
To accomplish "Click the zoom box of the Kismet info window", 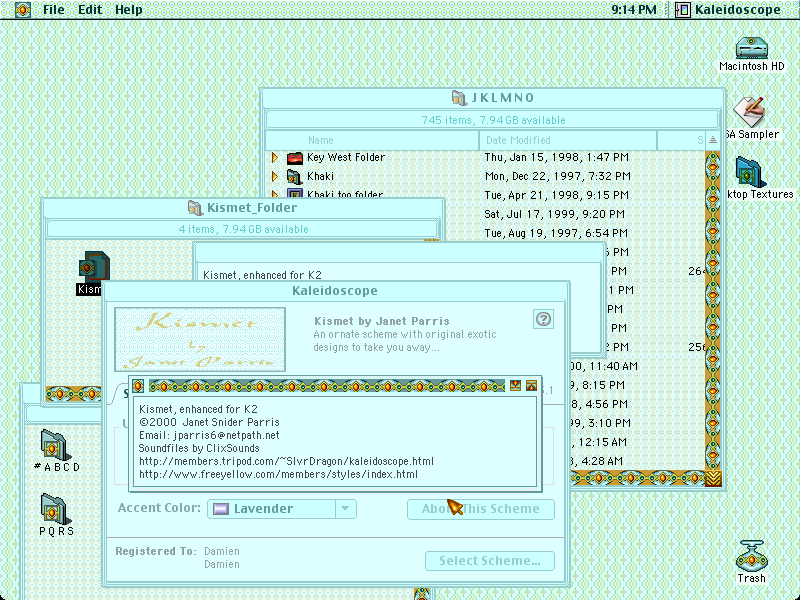I will (515, 386).
